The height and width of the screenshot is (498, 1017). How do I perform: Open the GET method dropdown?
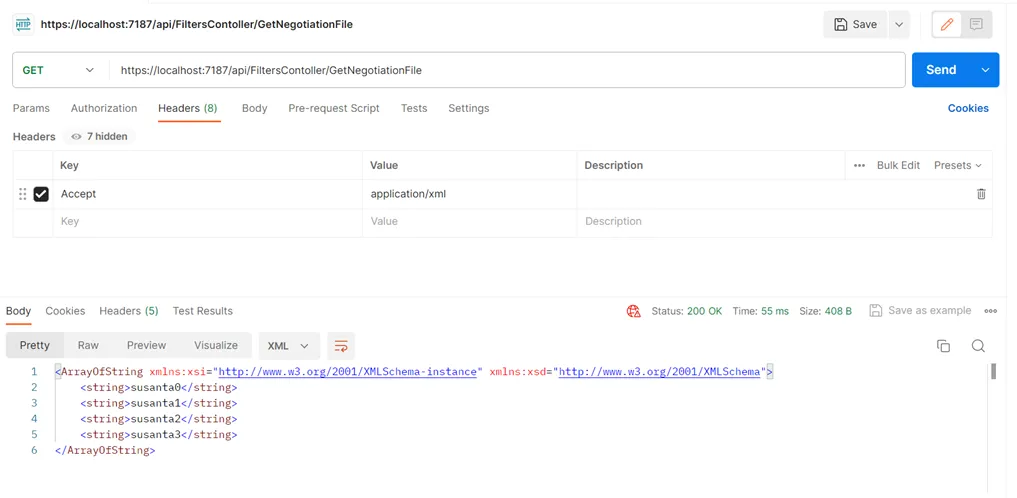pos(58,70)
